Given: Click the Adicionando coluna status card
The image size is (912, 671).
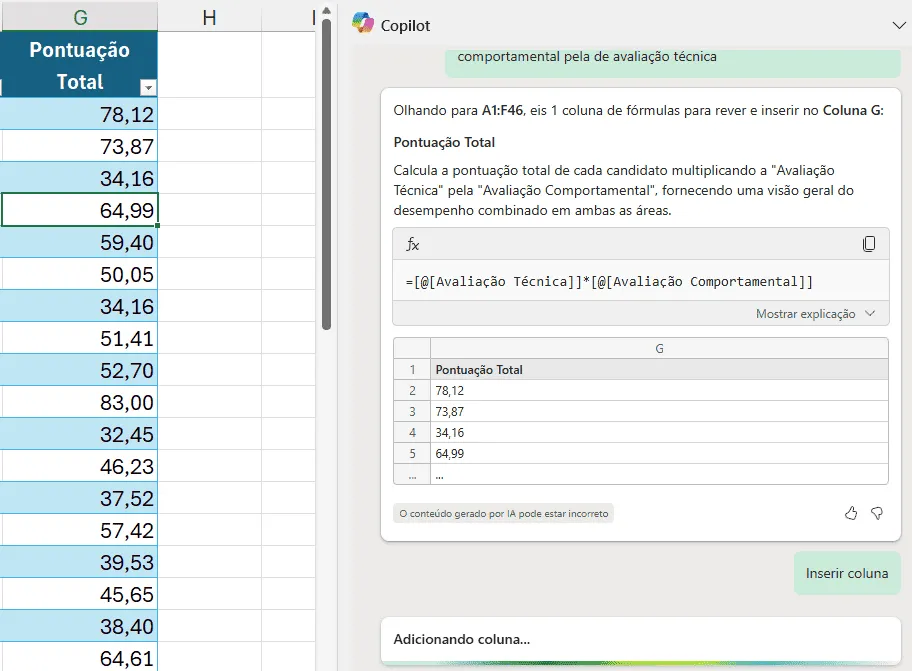Looking at the screenshot, I should 640,639.
